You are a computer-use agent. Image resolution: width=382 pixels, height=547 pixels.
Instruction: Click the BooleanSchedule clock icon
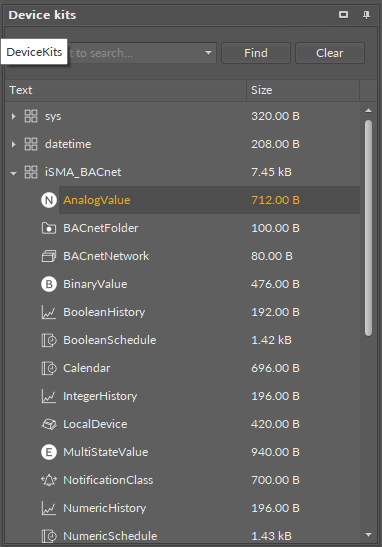(49, 340)
